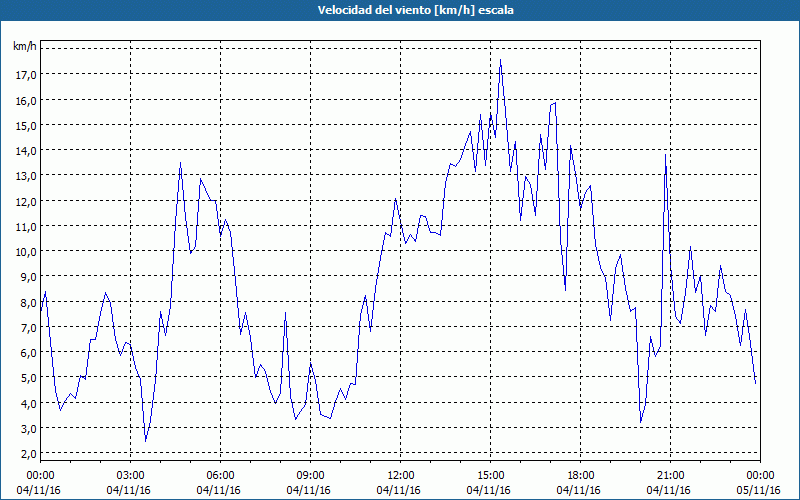Click the 2,0 y-axis value

29,454
